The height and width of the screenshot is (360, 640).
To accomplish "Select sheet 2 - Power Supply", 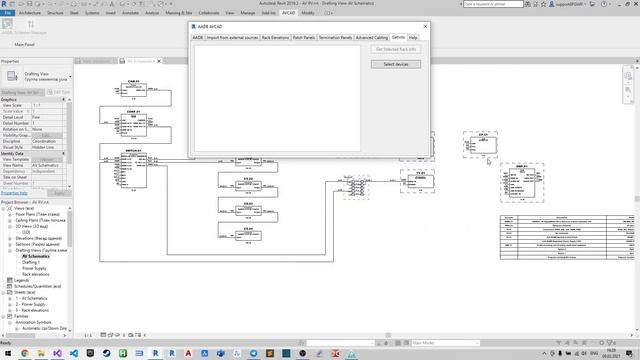I will click(31, 304).
